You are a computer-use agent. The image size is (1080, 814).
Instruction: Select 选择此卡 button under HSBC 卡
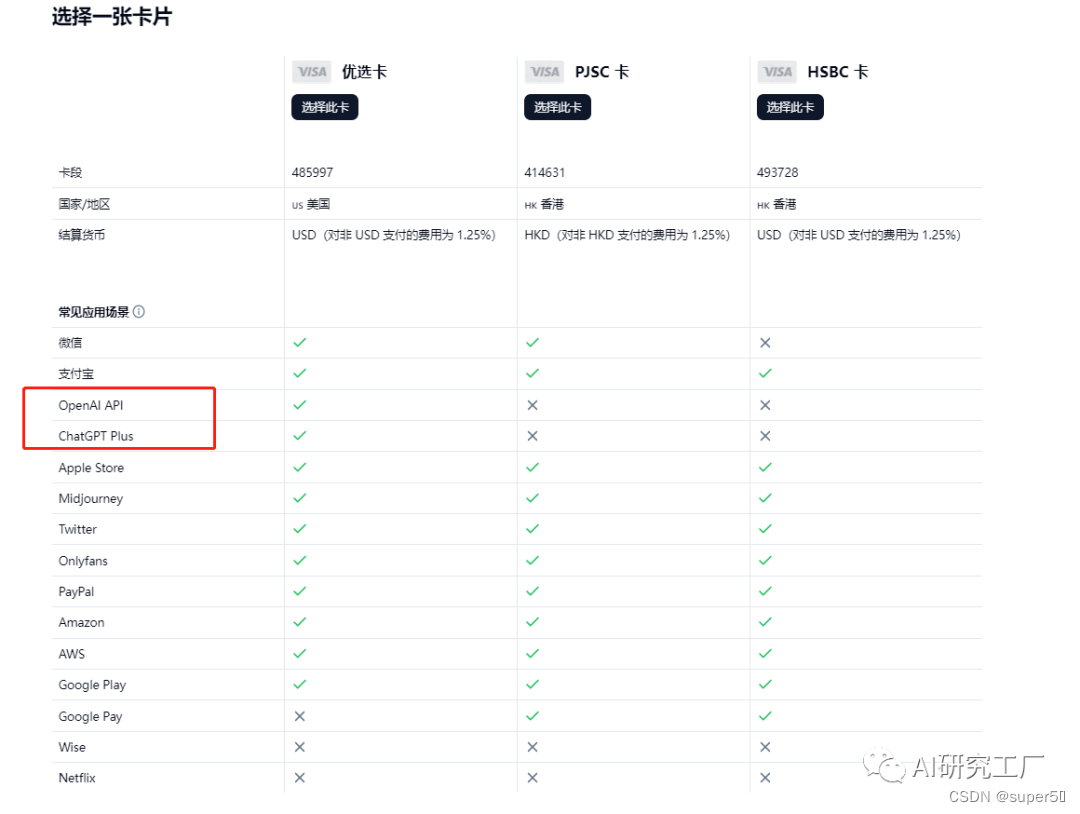(x=790, y=107)
